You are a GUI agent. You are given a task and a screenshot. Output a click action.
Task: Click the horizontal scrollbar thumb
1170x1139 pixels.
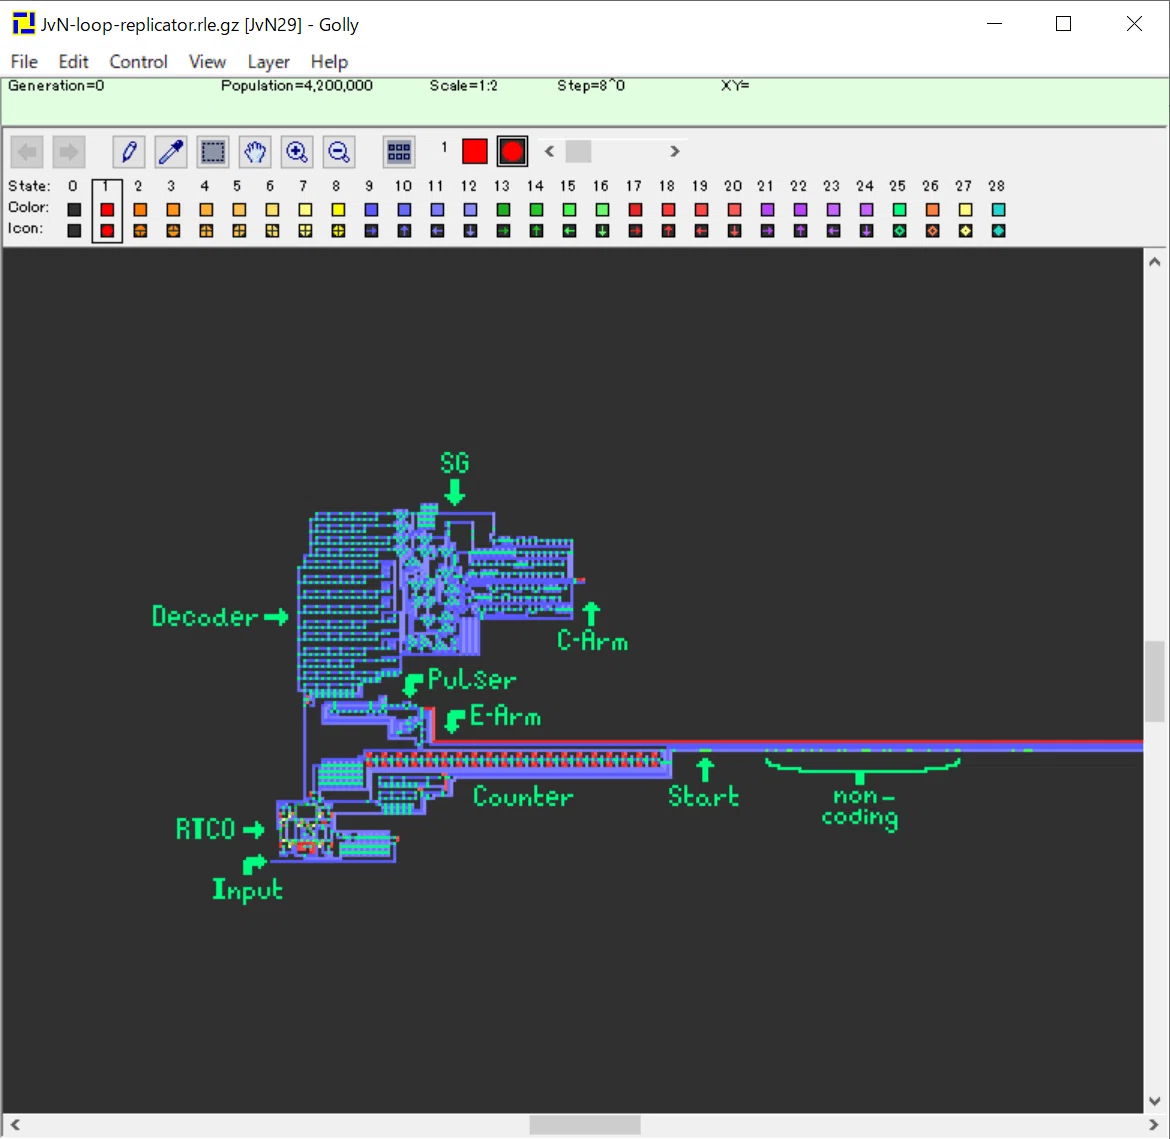click(x=585, y=1124)
